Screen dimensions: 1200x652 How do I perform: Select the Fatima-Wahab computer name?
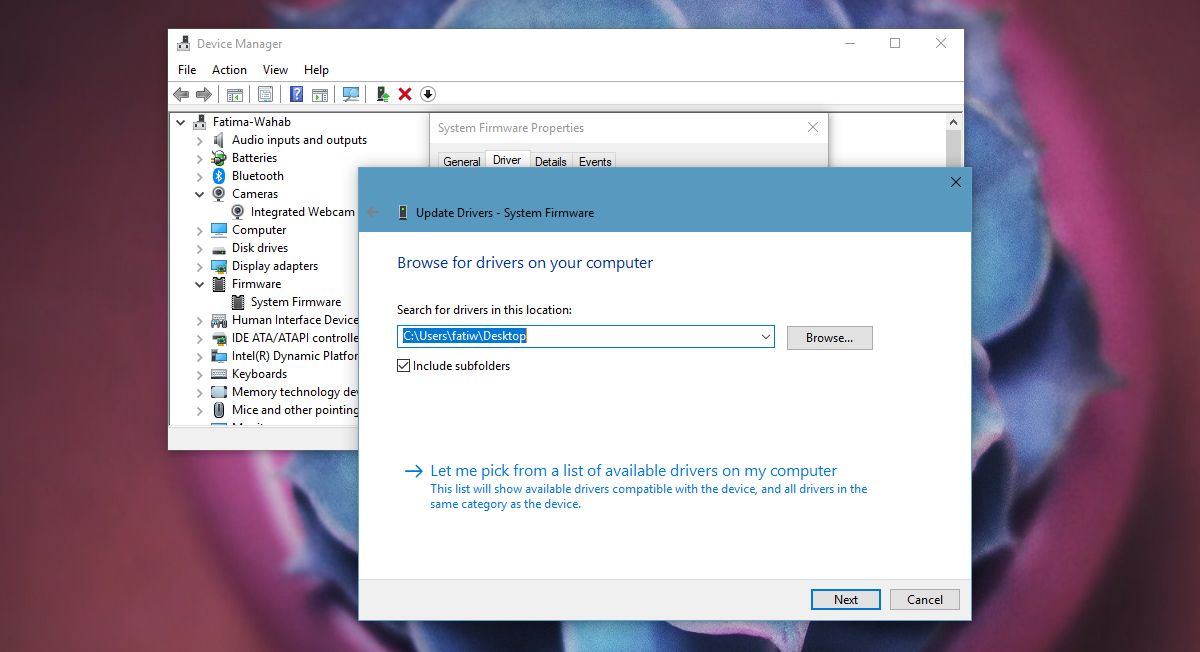tap(252, 122)
